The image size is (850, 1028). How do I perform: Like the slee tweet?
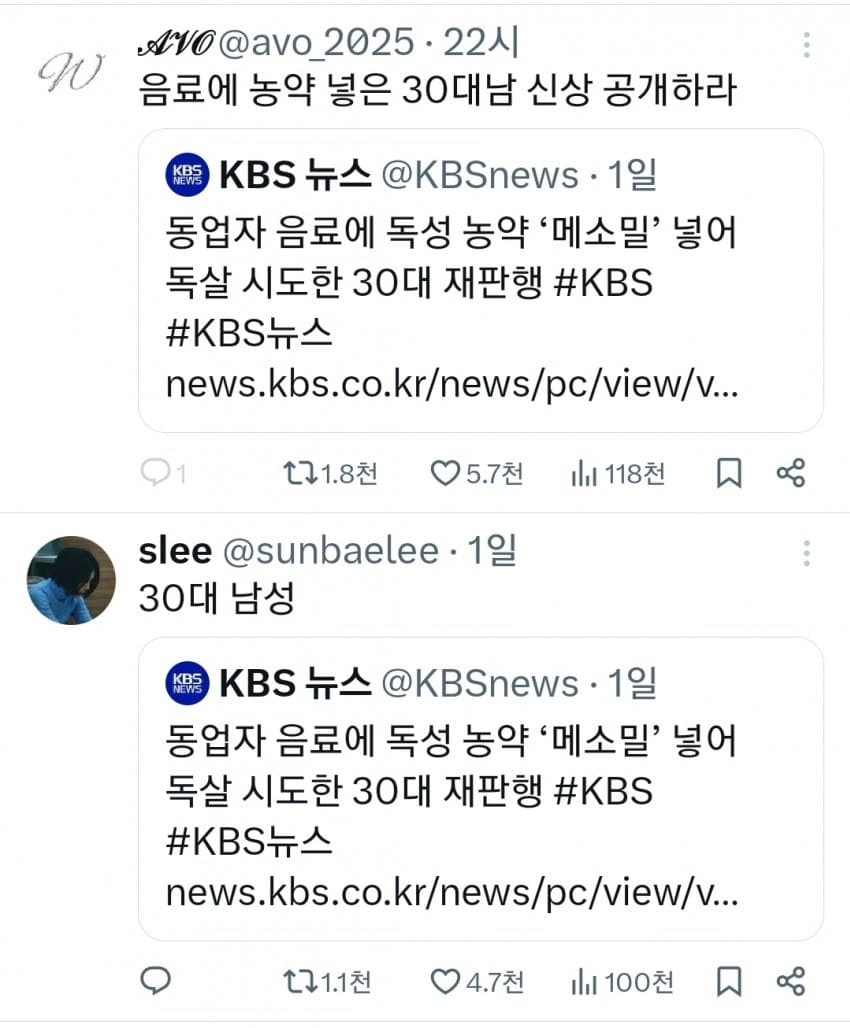point(444,981)
